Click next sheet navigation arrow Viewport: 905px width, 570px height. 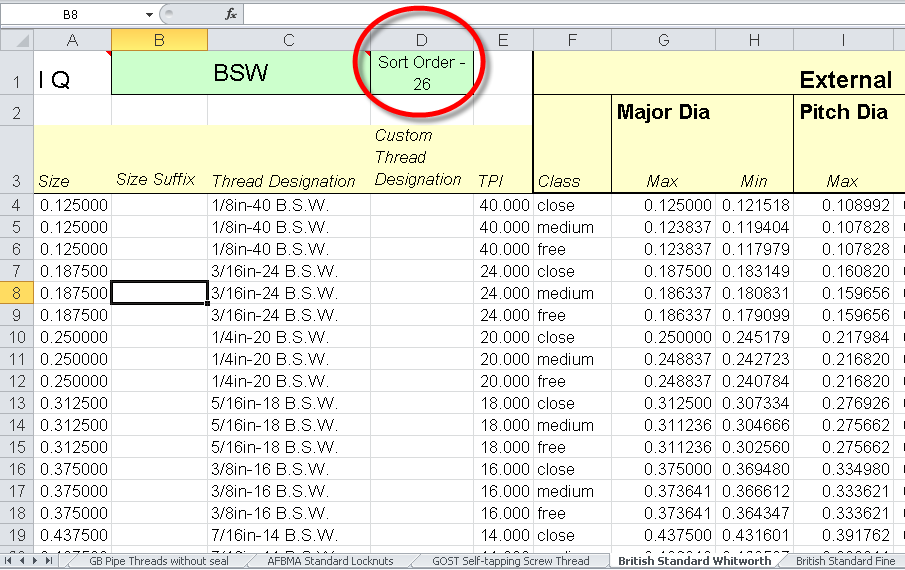coord(35,560)
